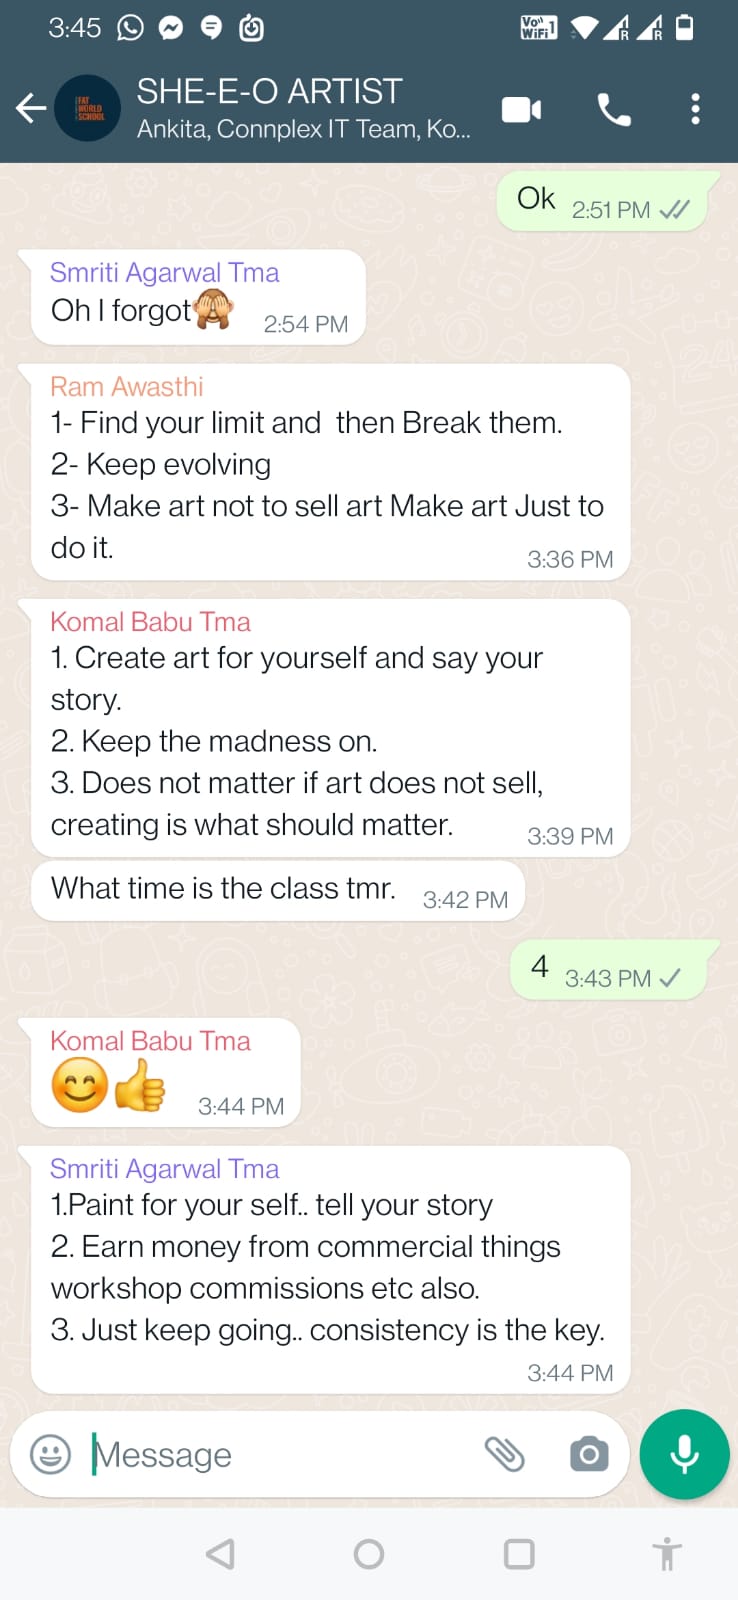Viewport: 738px width, 1600px height.
Task: Tap Smriti Agarwal Tma name on 'Oh I forgot'
Action: [x=165, y=272]
